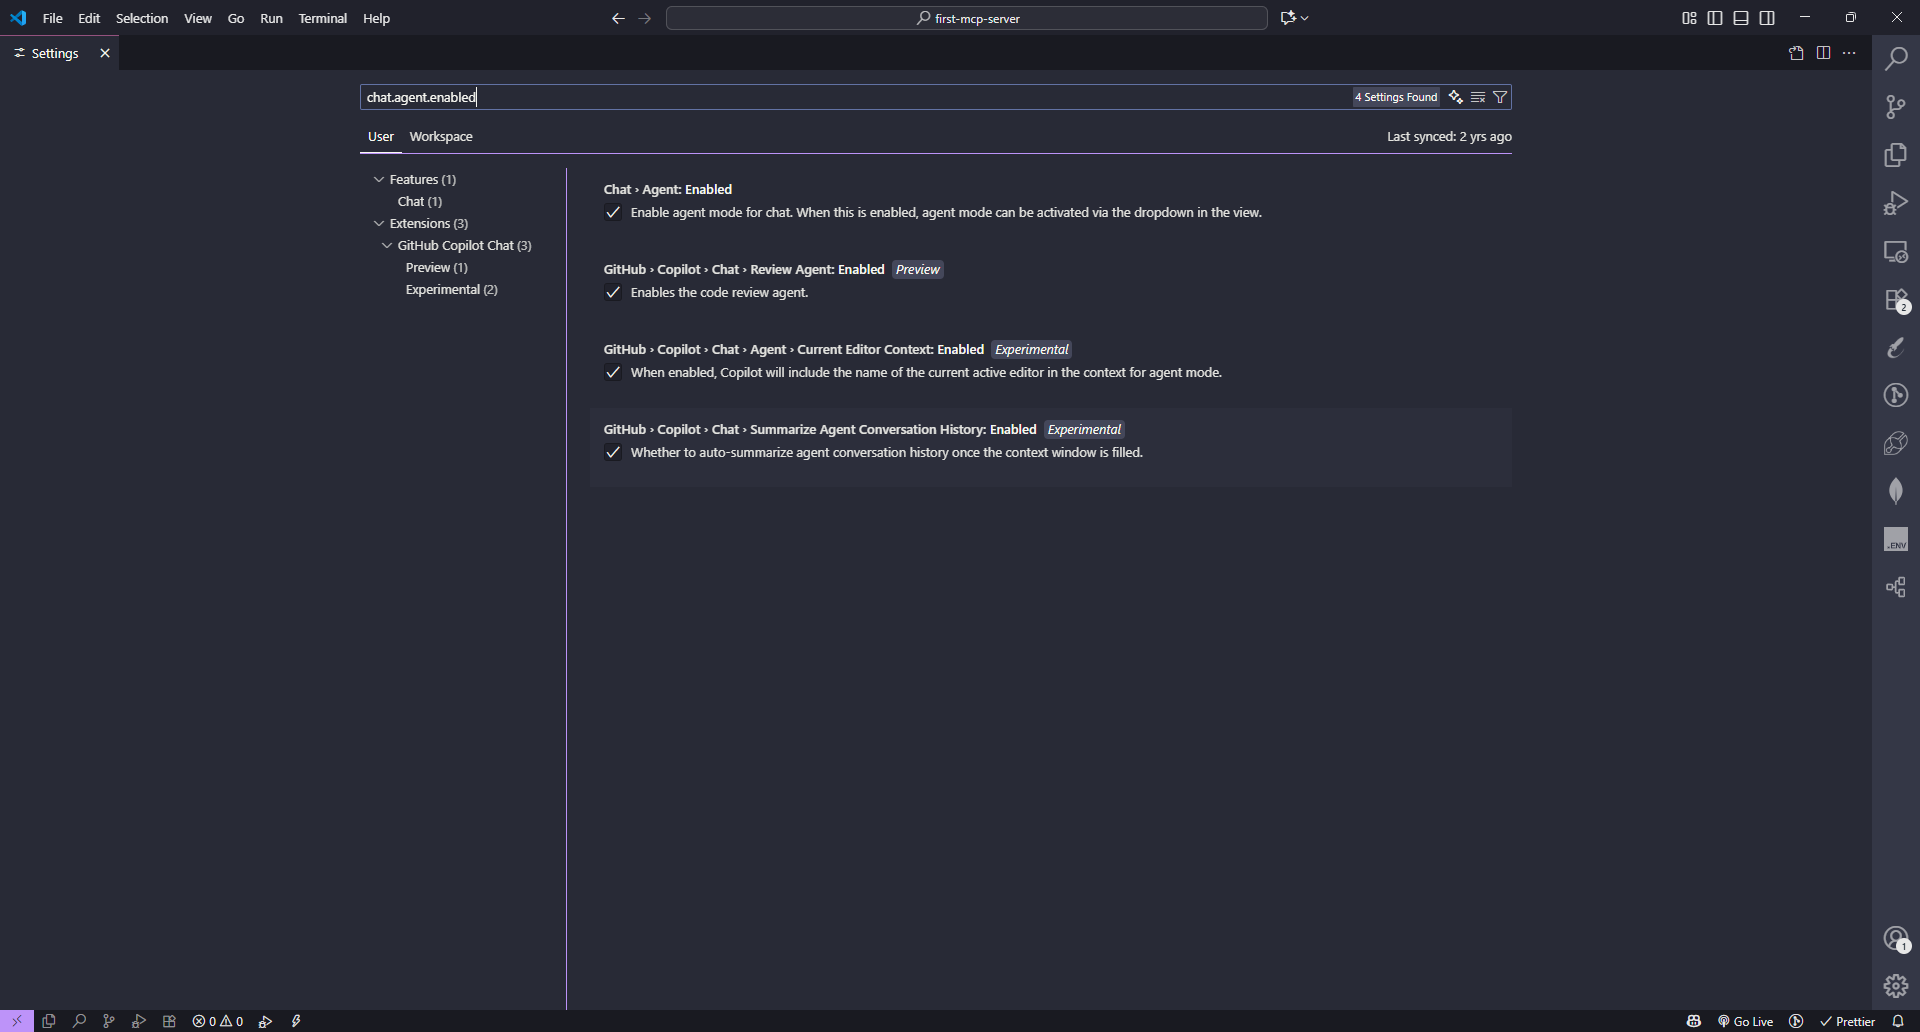Select the Settings editor tab
Image resolution: width=1920 pixels, height=1032 pixels.
pos(55,53)
